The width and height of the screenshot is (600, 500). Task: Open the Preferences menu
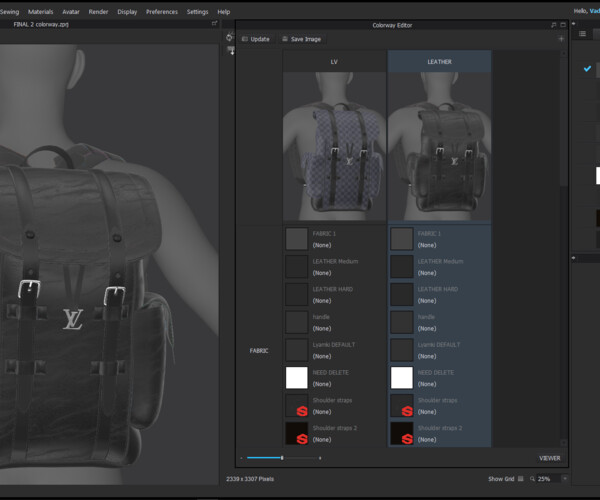[x=161, y=12]
